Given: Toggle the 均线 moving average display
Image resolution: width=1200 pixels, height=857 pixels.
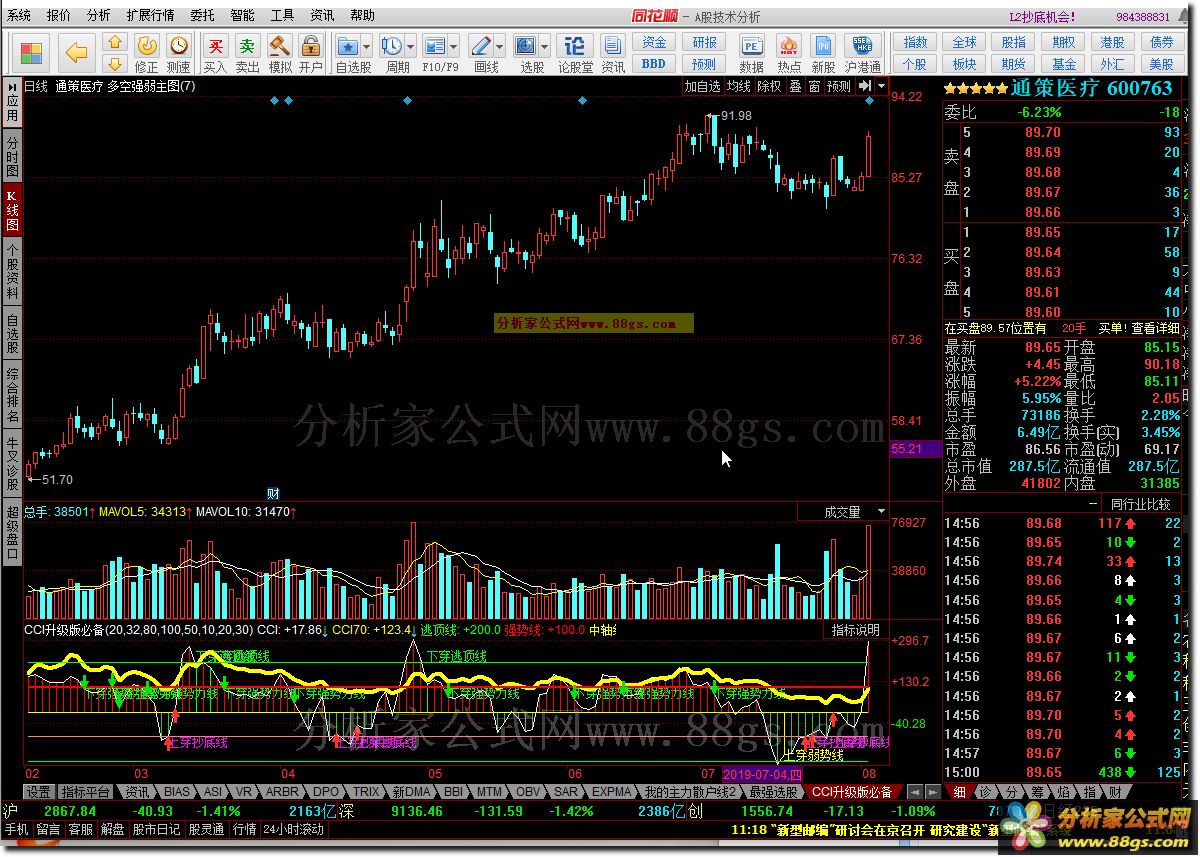Looking at the screenshot, I should [x=738, y=87].
